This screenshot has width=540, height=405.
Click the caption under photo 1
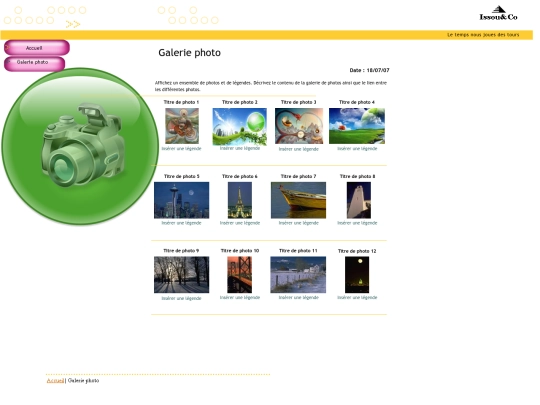point(181,149)
